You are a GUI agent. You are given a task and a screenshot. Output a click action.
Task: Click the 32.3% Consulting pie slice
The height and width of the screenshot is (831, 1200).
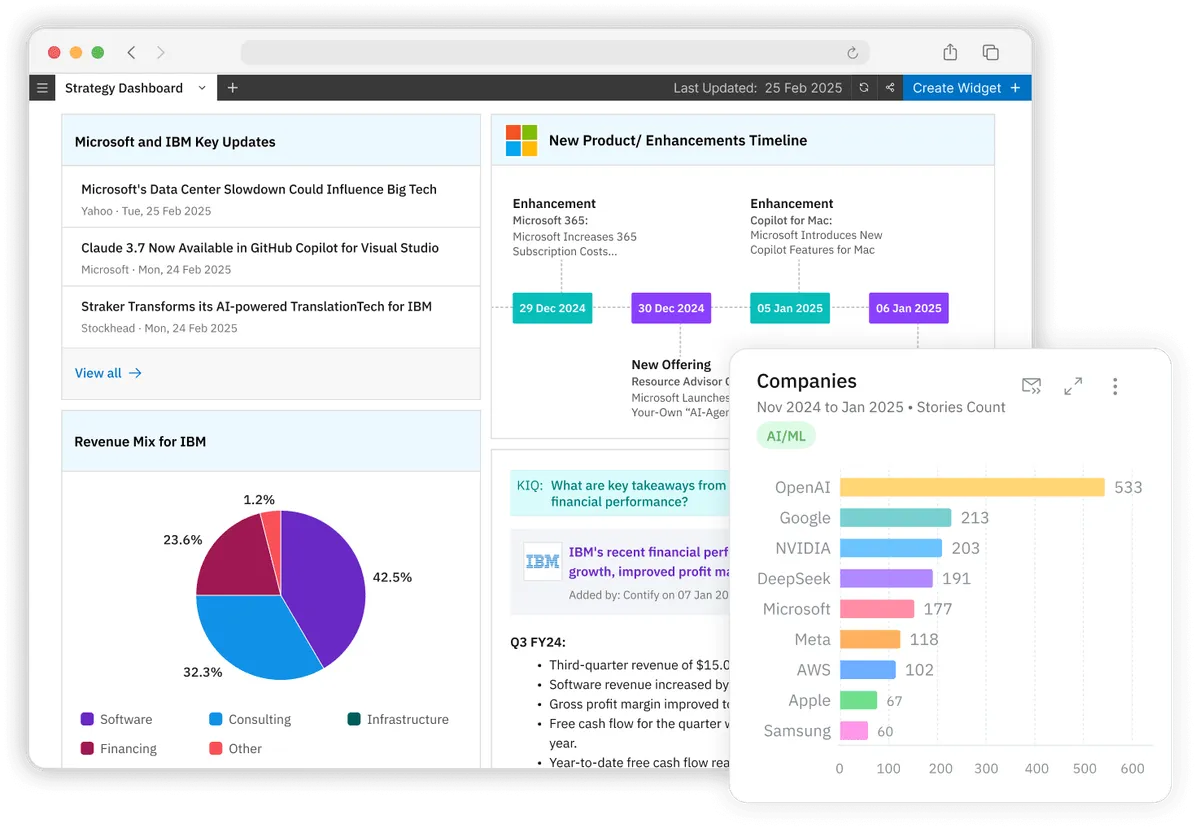255,638
